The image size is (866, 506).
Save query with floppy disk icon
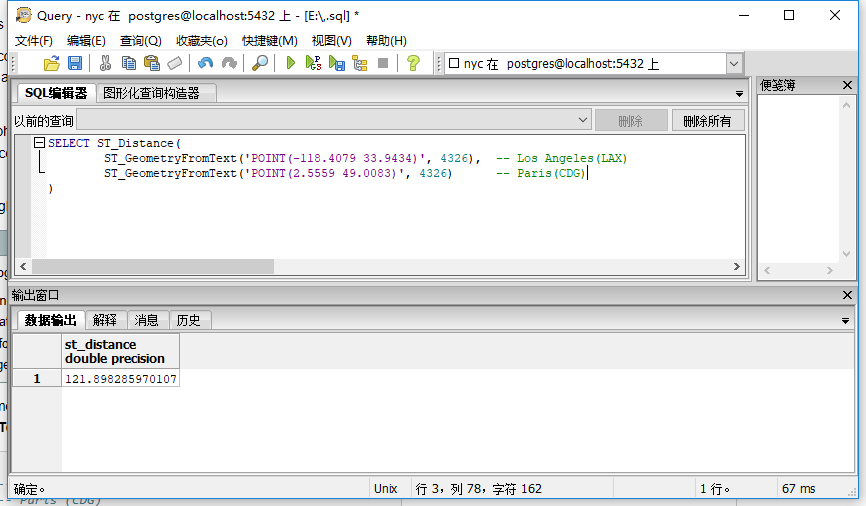pos(75,64)
